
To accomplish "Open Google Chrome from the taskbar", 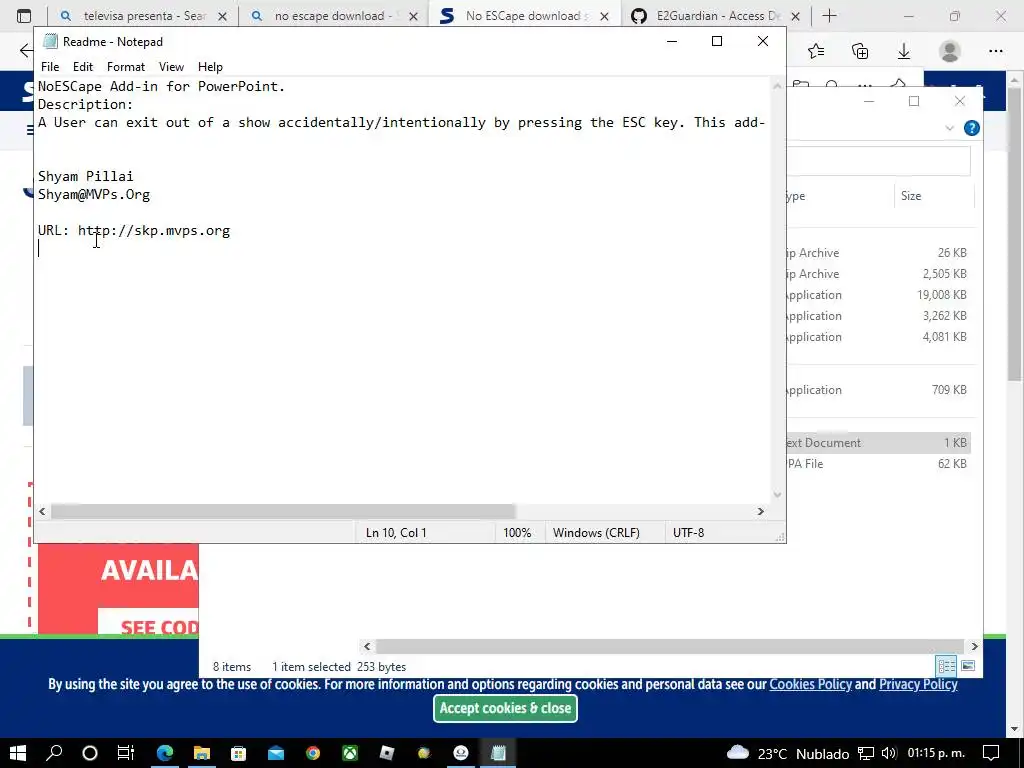I will 313,753.
